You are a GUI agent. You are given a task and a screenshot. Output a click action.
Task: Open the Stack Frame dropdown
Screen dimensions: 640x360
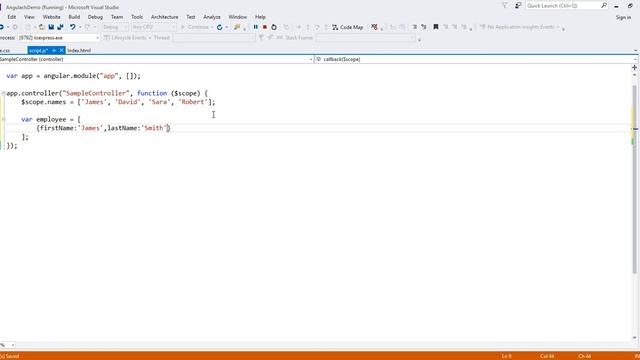tap(365, 38)
